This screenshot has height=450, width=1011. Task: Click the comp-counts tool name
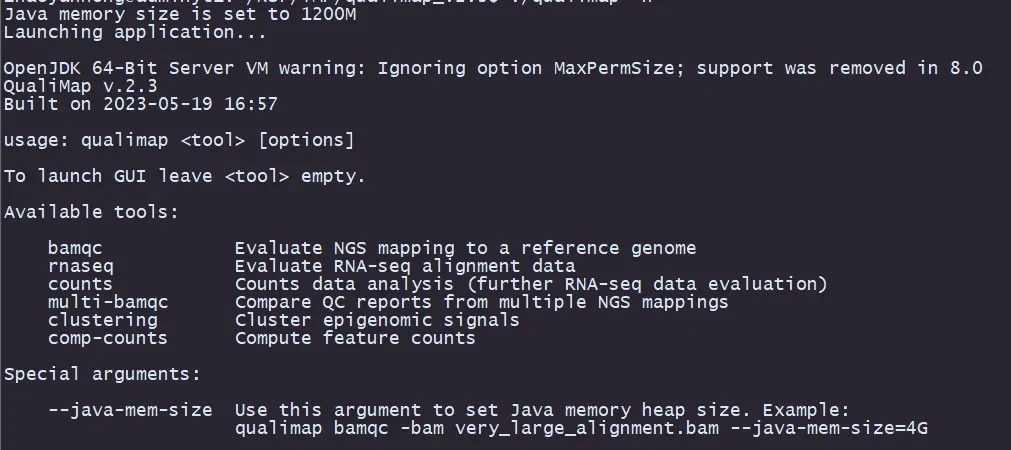tap(108, 338)
